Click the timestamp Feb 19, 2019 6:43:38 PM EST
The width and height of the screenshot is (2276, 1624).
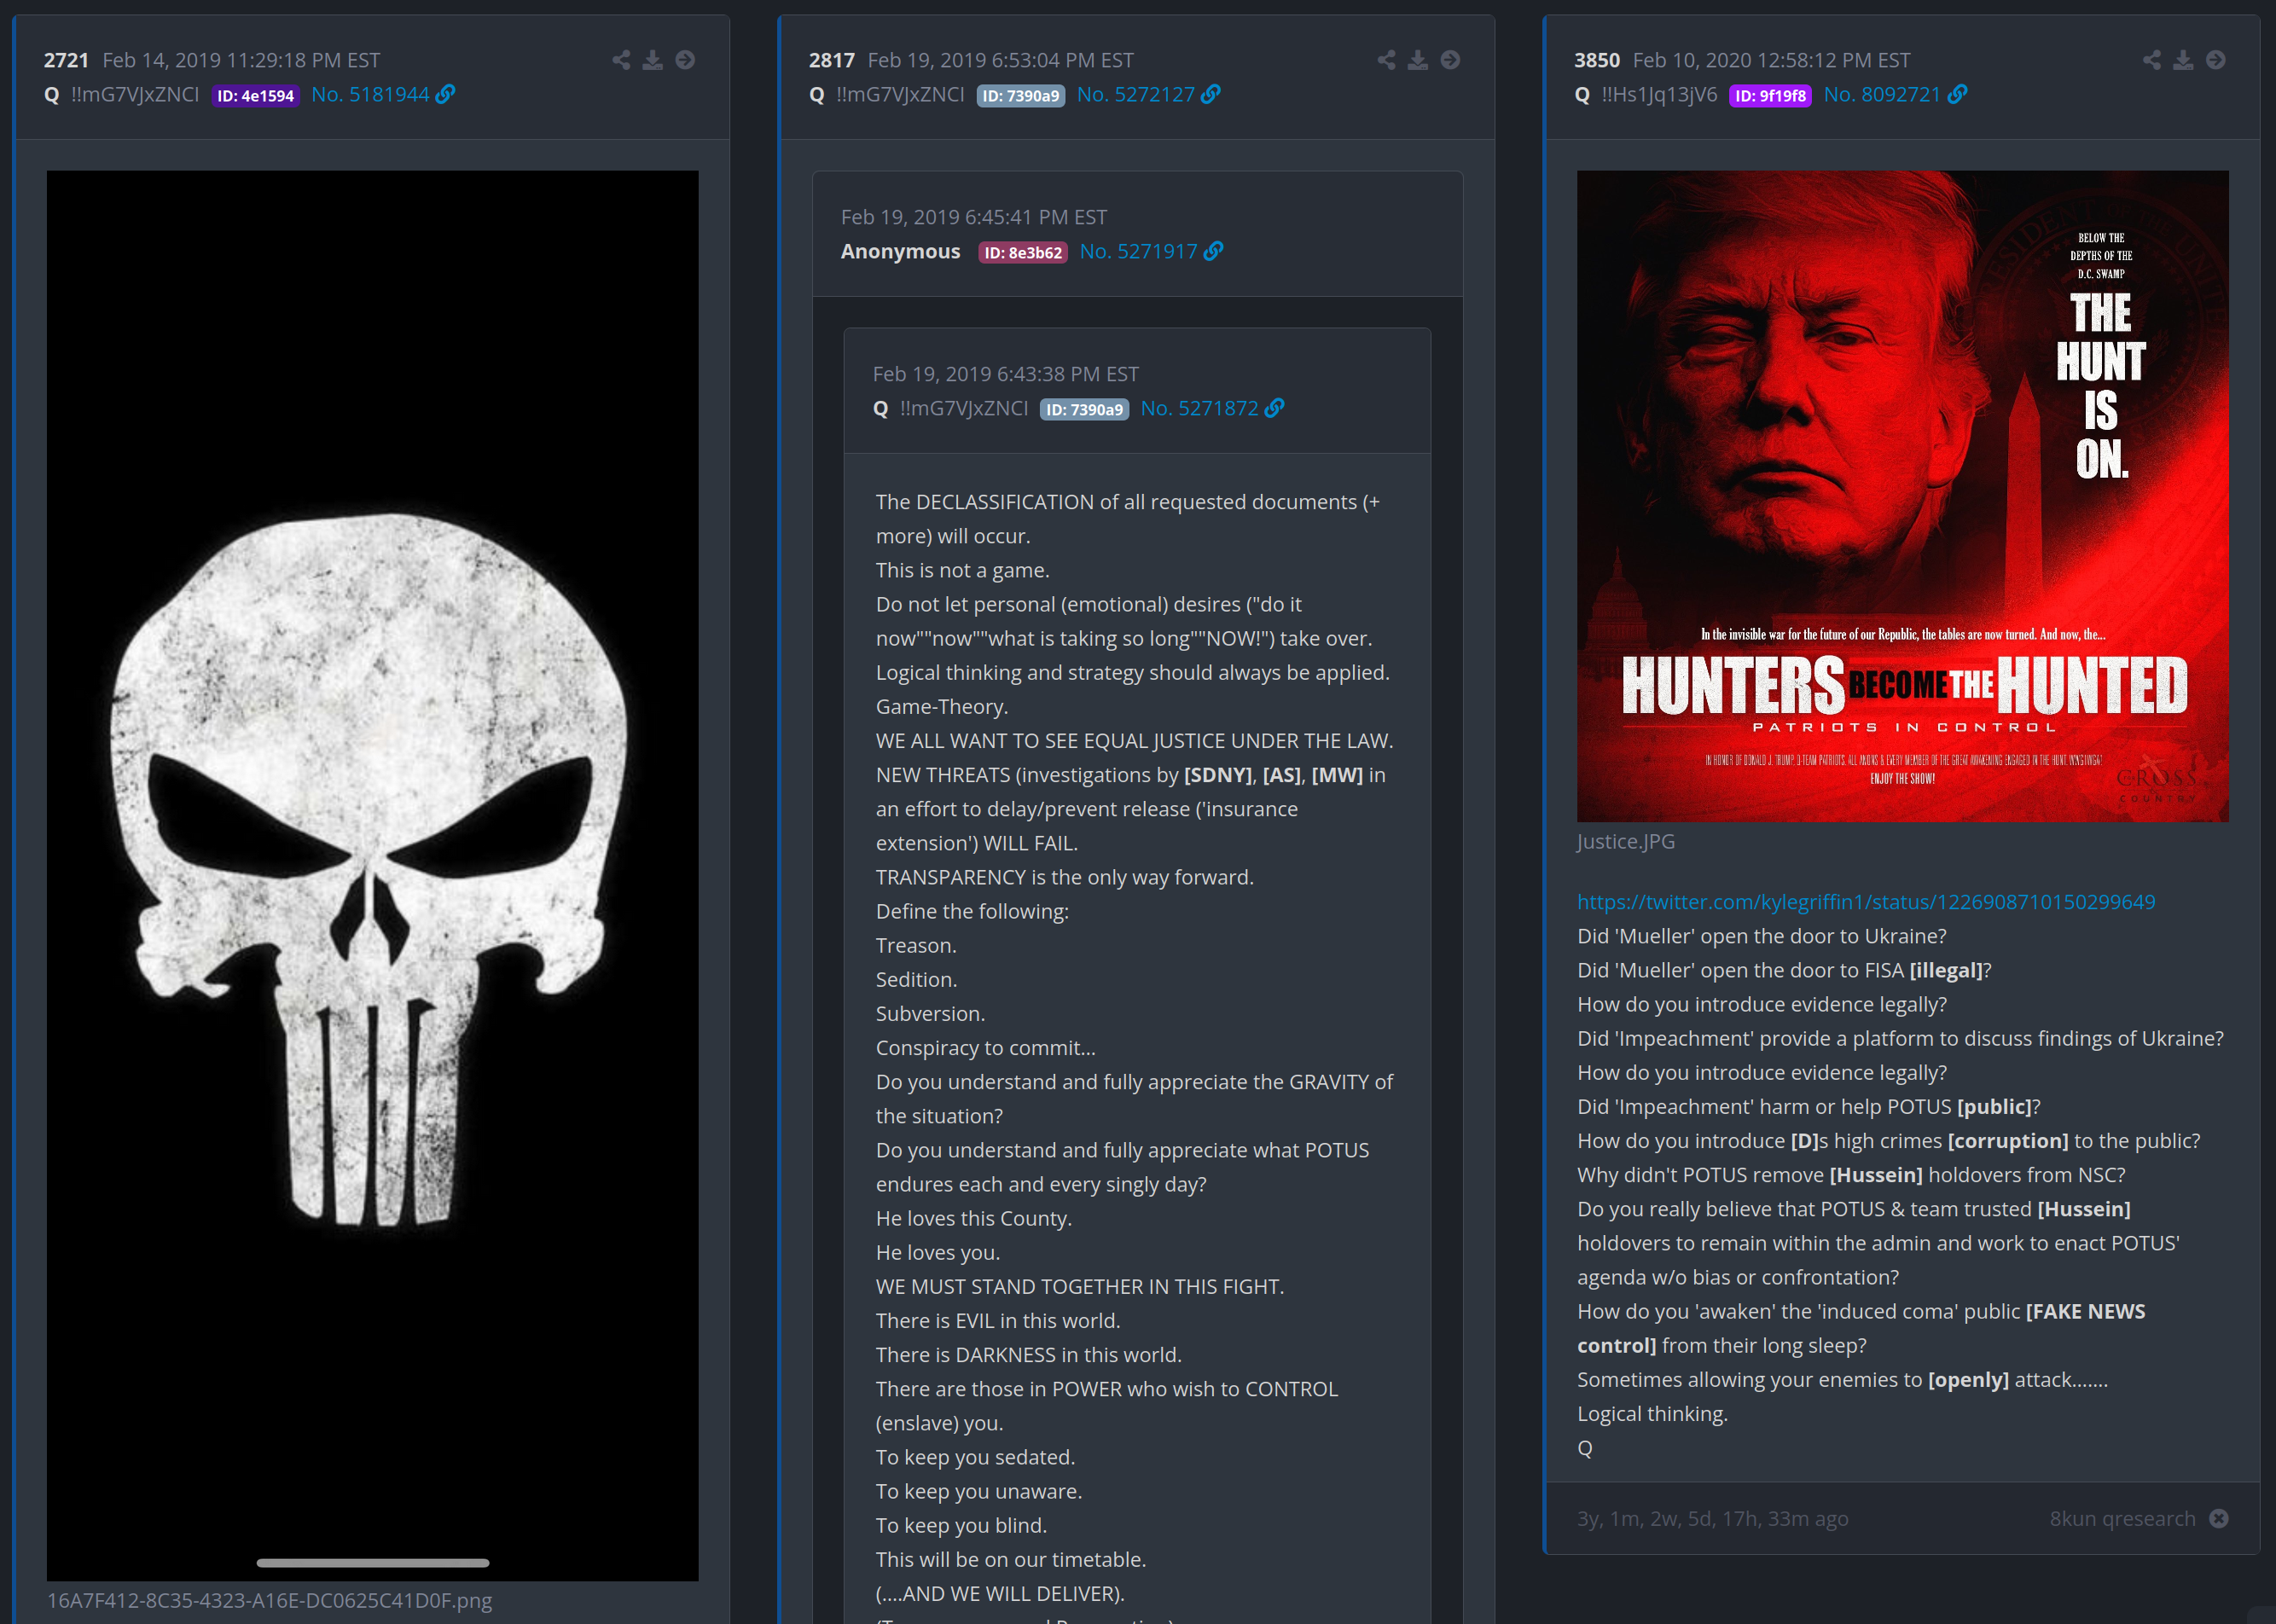[x=1006, y=374]
